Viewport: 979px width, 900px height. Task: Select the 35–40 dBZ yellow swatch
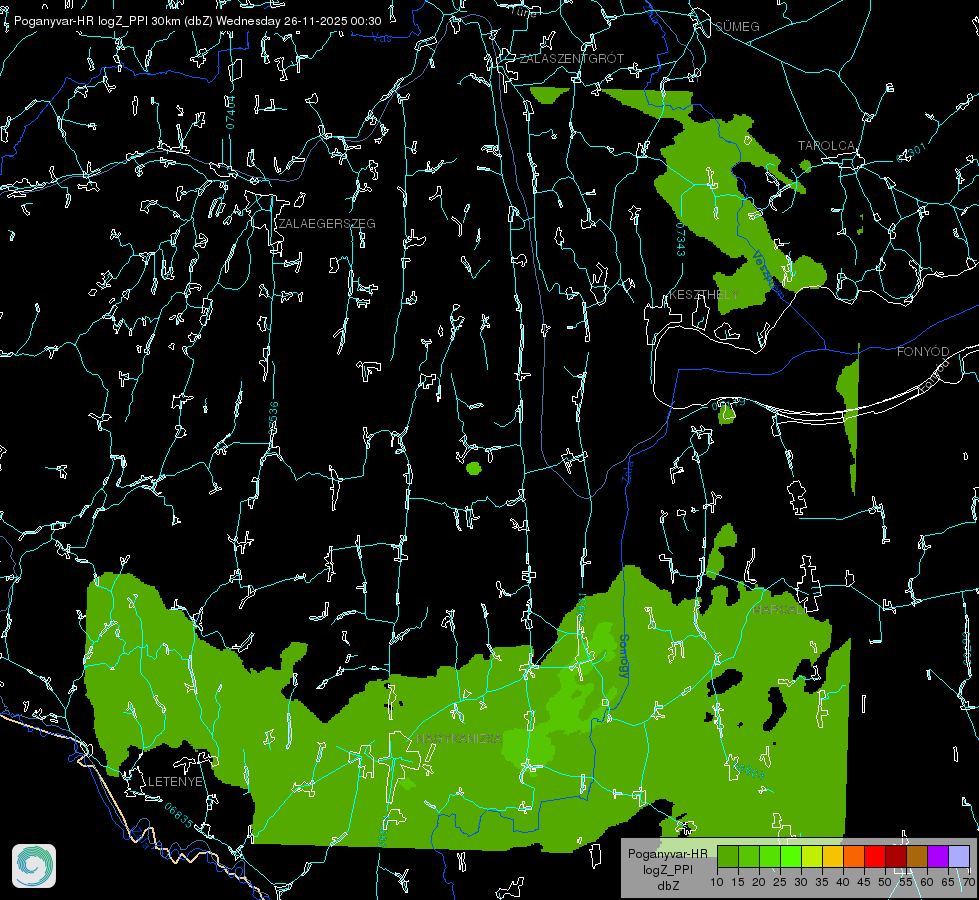(833, 856)
